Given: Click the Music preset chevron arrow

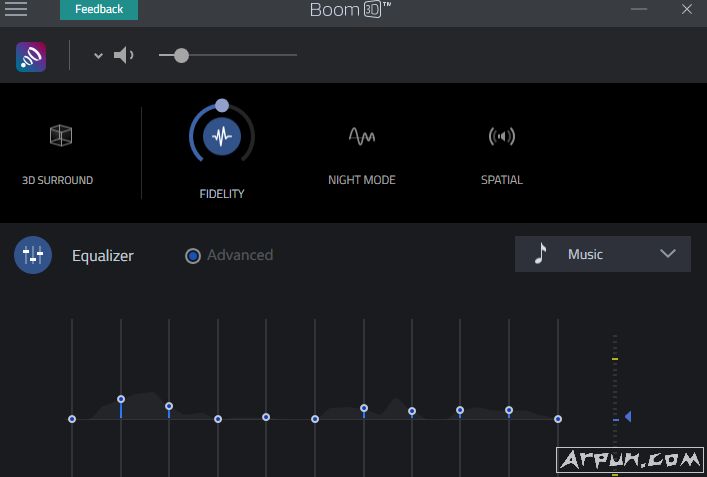Looking at the screenshot, I should 668,254.
